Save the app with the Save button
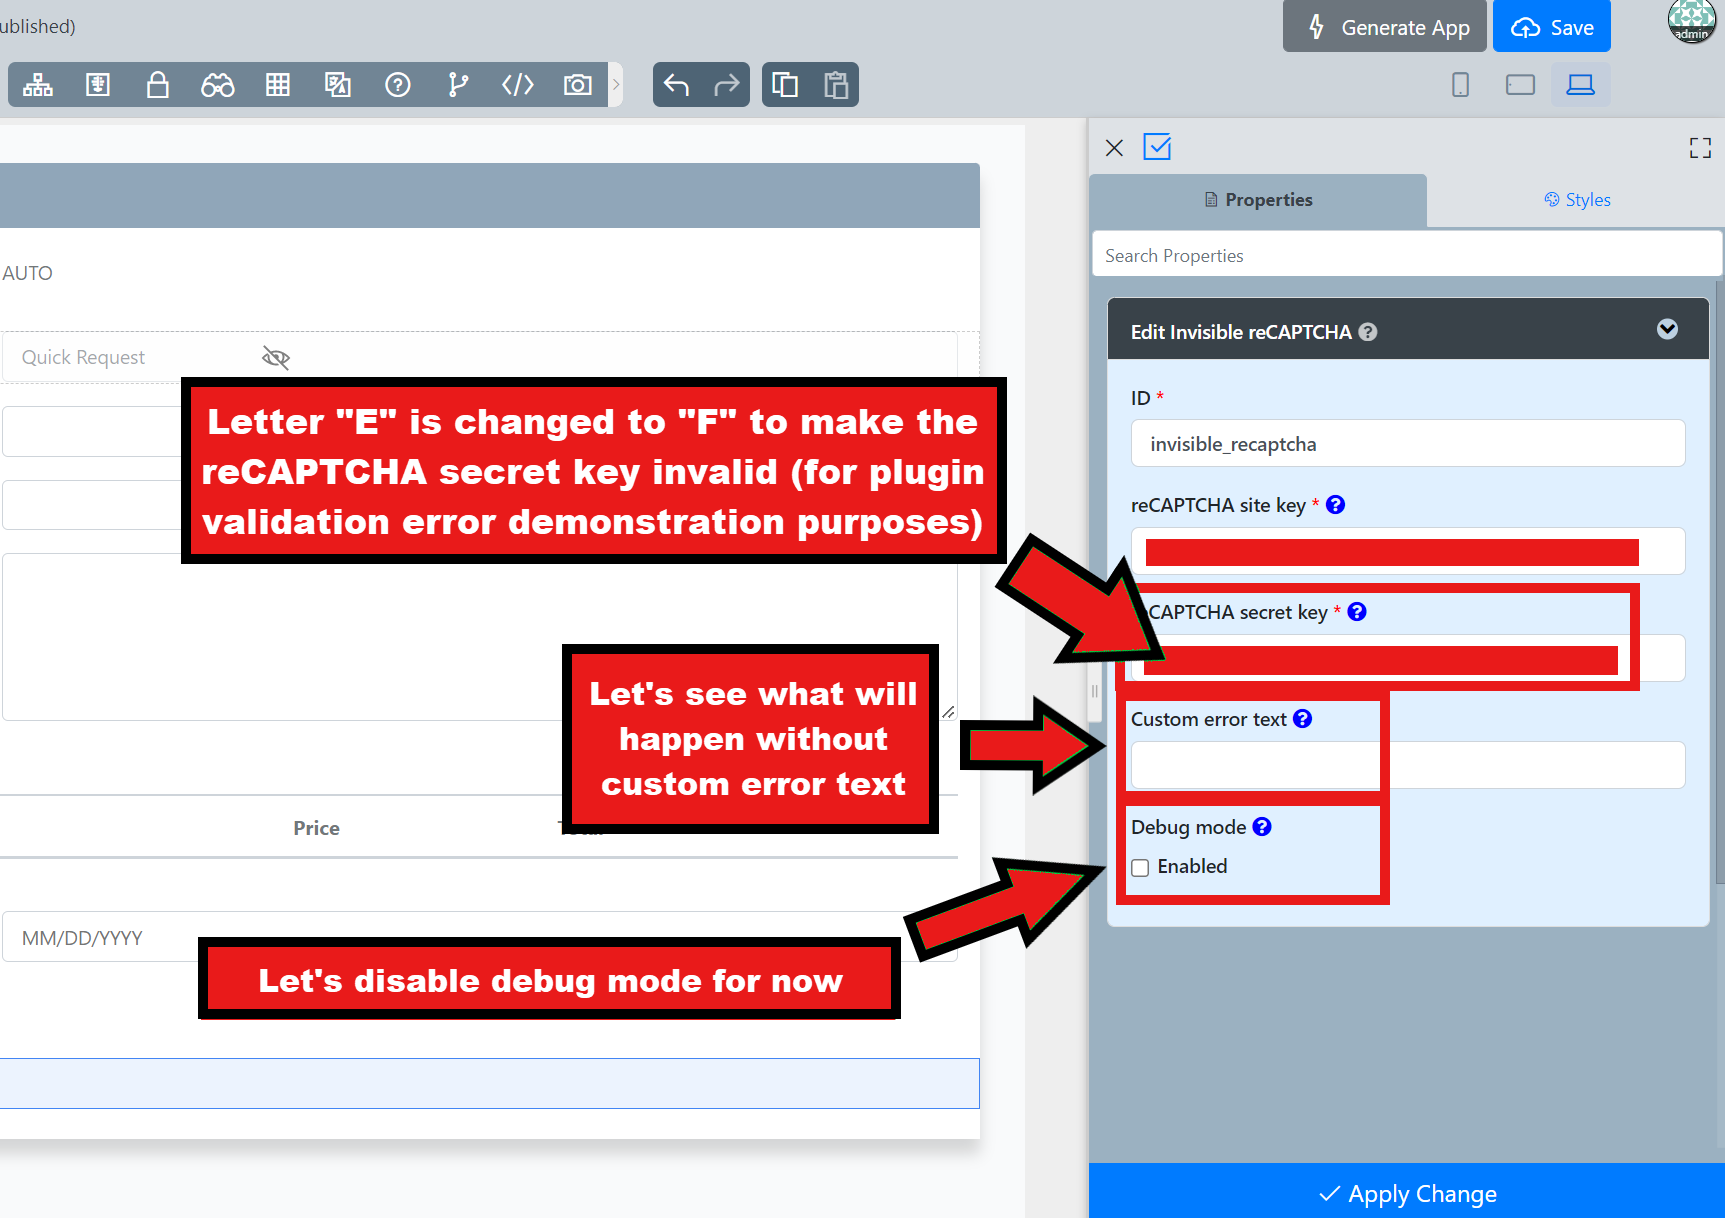The width and height of the screenshot is (1725, 1218). (x=1552, y=27)
